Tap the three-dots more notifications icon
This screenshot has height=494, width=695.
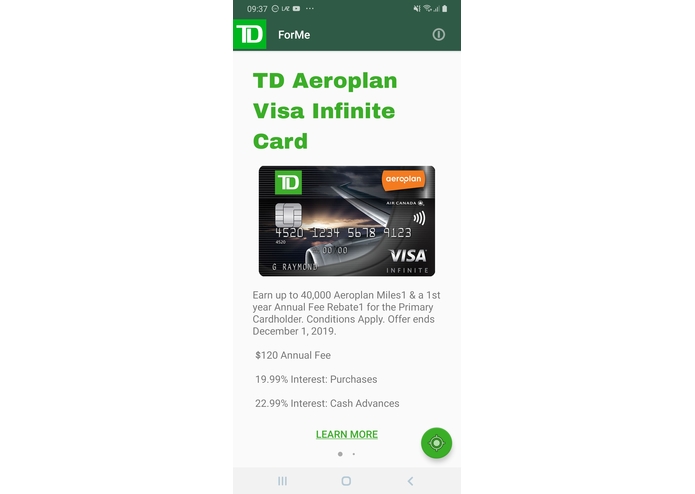310,8
